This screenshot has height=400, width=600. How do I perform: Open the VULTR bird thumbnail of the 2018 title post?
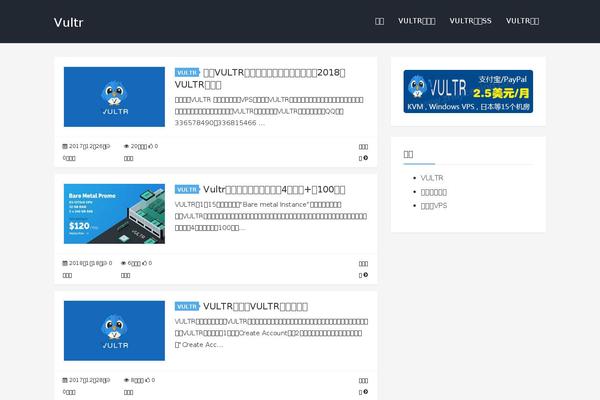pyautogui.click(x=114, y=97)
